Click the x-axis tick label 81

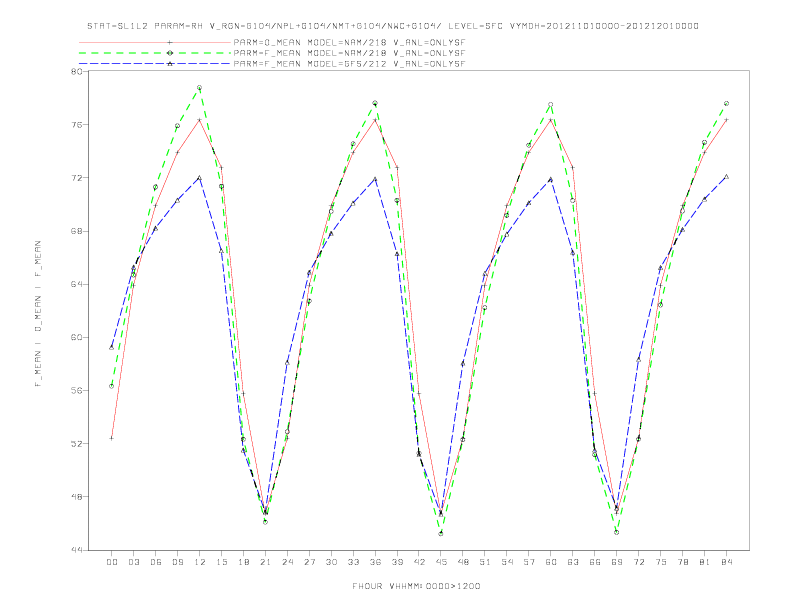click(705, 562)
